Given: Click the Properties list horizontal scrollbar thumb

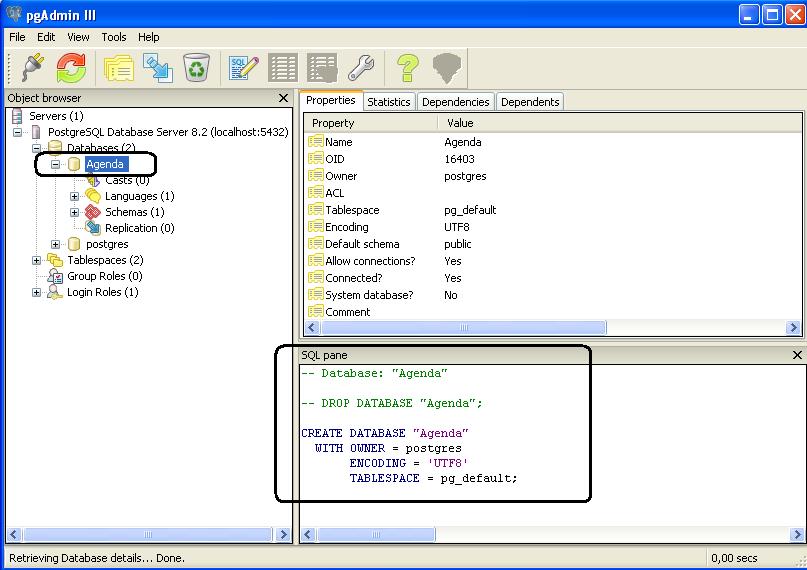Looking at the screenshot, I should tap(464, 327).
